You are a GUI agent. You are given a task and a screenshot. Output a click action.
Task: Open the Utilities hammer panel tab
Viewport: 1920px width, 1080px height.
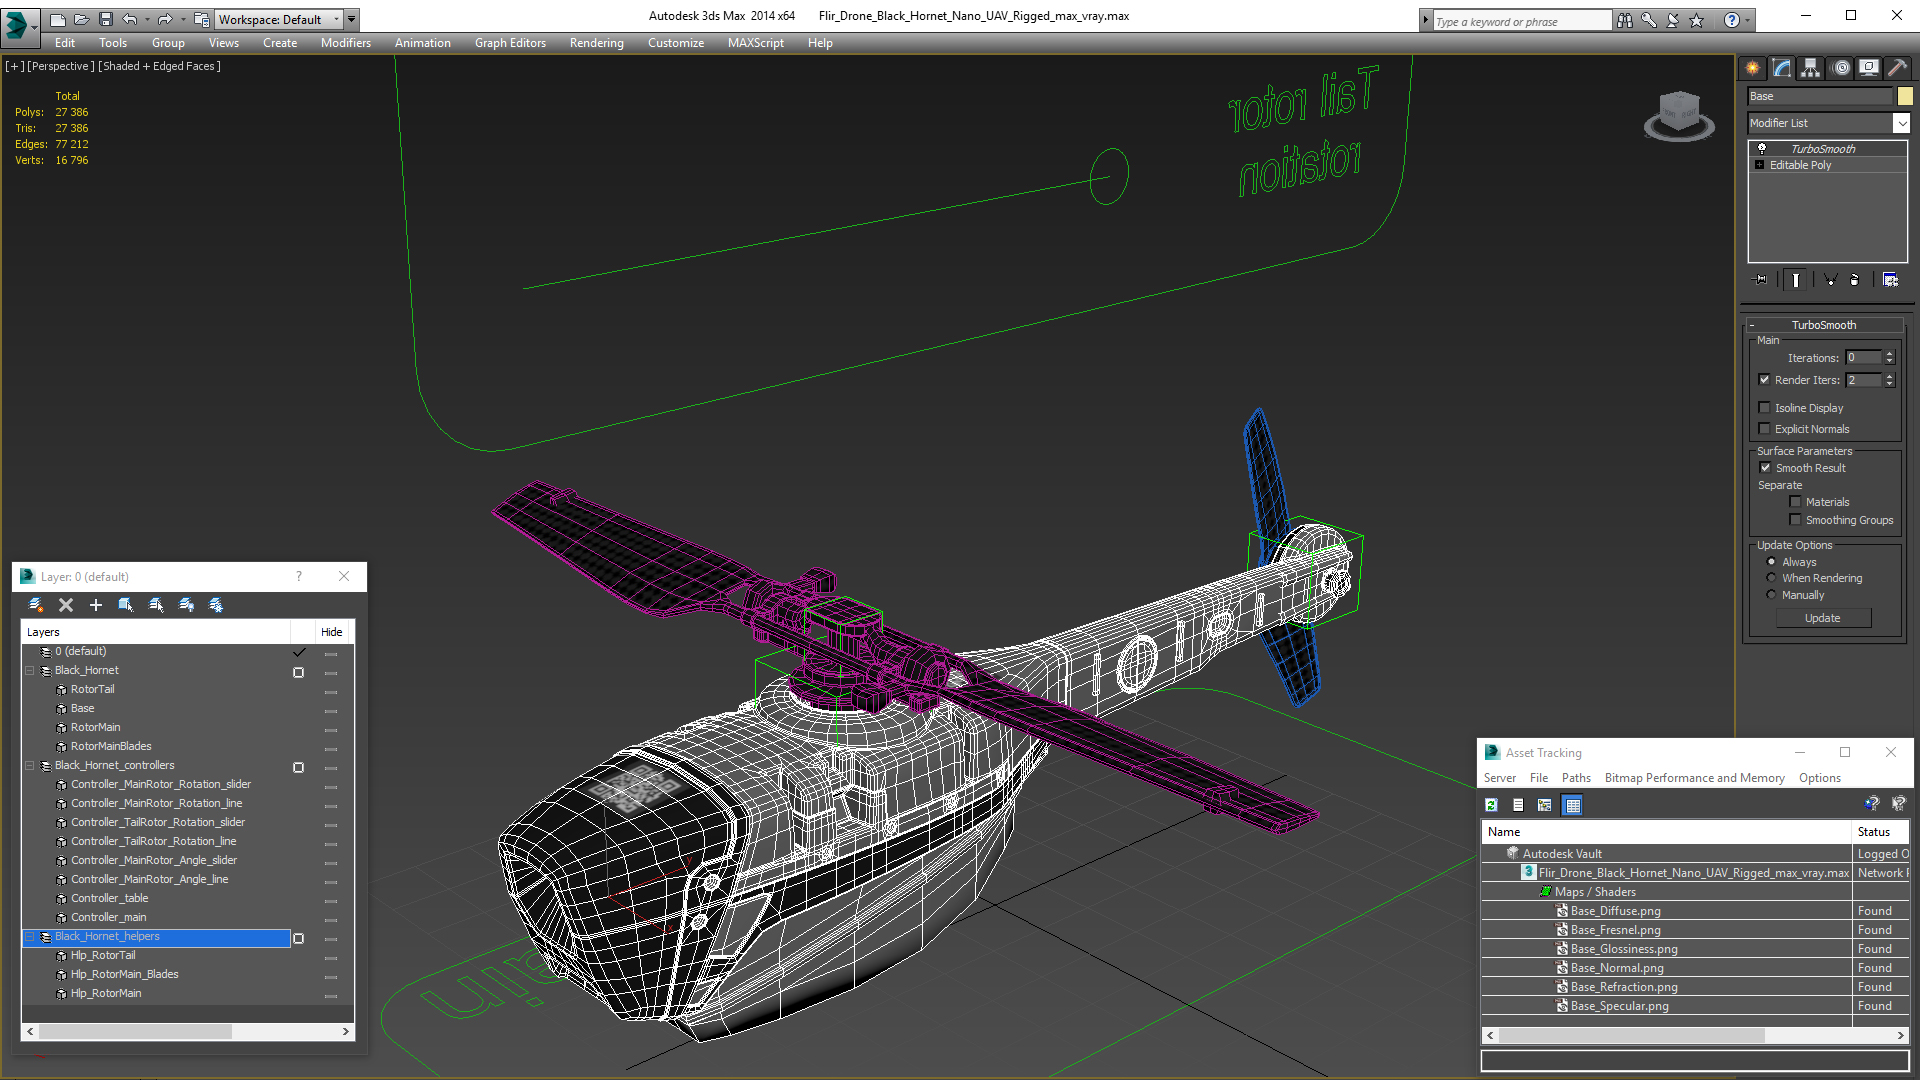pyautogui.click(x=1897, y=68)
